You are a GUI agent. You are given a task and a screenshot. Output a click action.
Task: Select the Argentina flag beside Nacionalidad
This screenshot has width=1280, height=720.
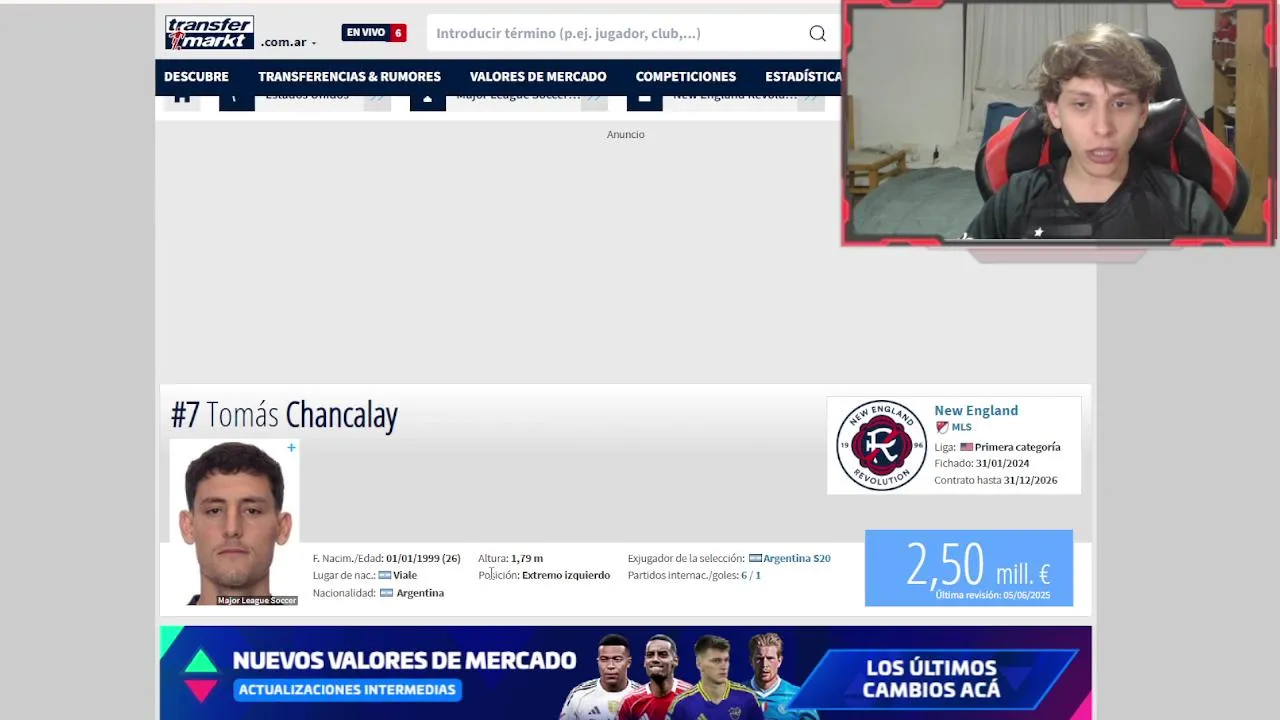click(386, 593)
